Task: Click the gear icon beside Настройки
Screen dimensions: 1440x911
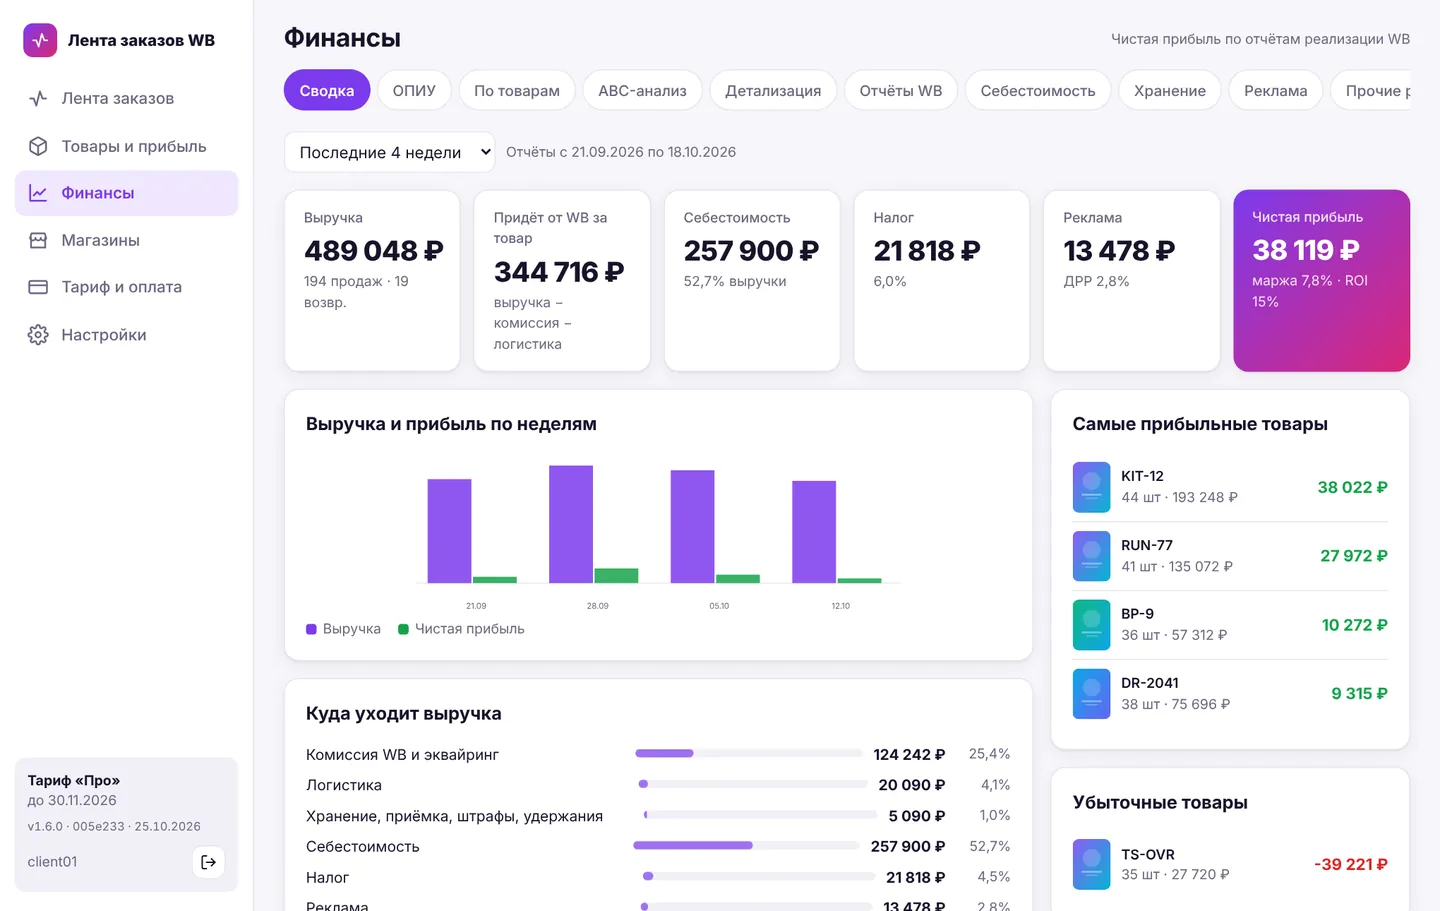Action: pos(38,335)
